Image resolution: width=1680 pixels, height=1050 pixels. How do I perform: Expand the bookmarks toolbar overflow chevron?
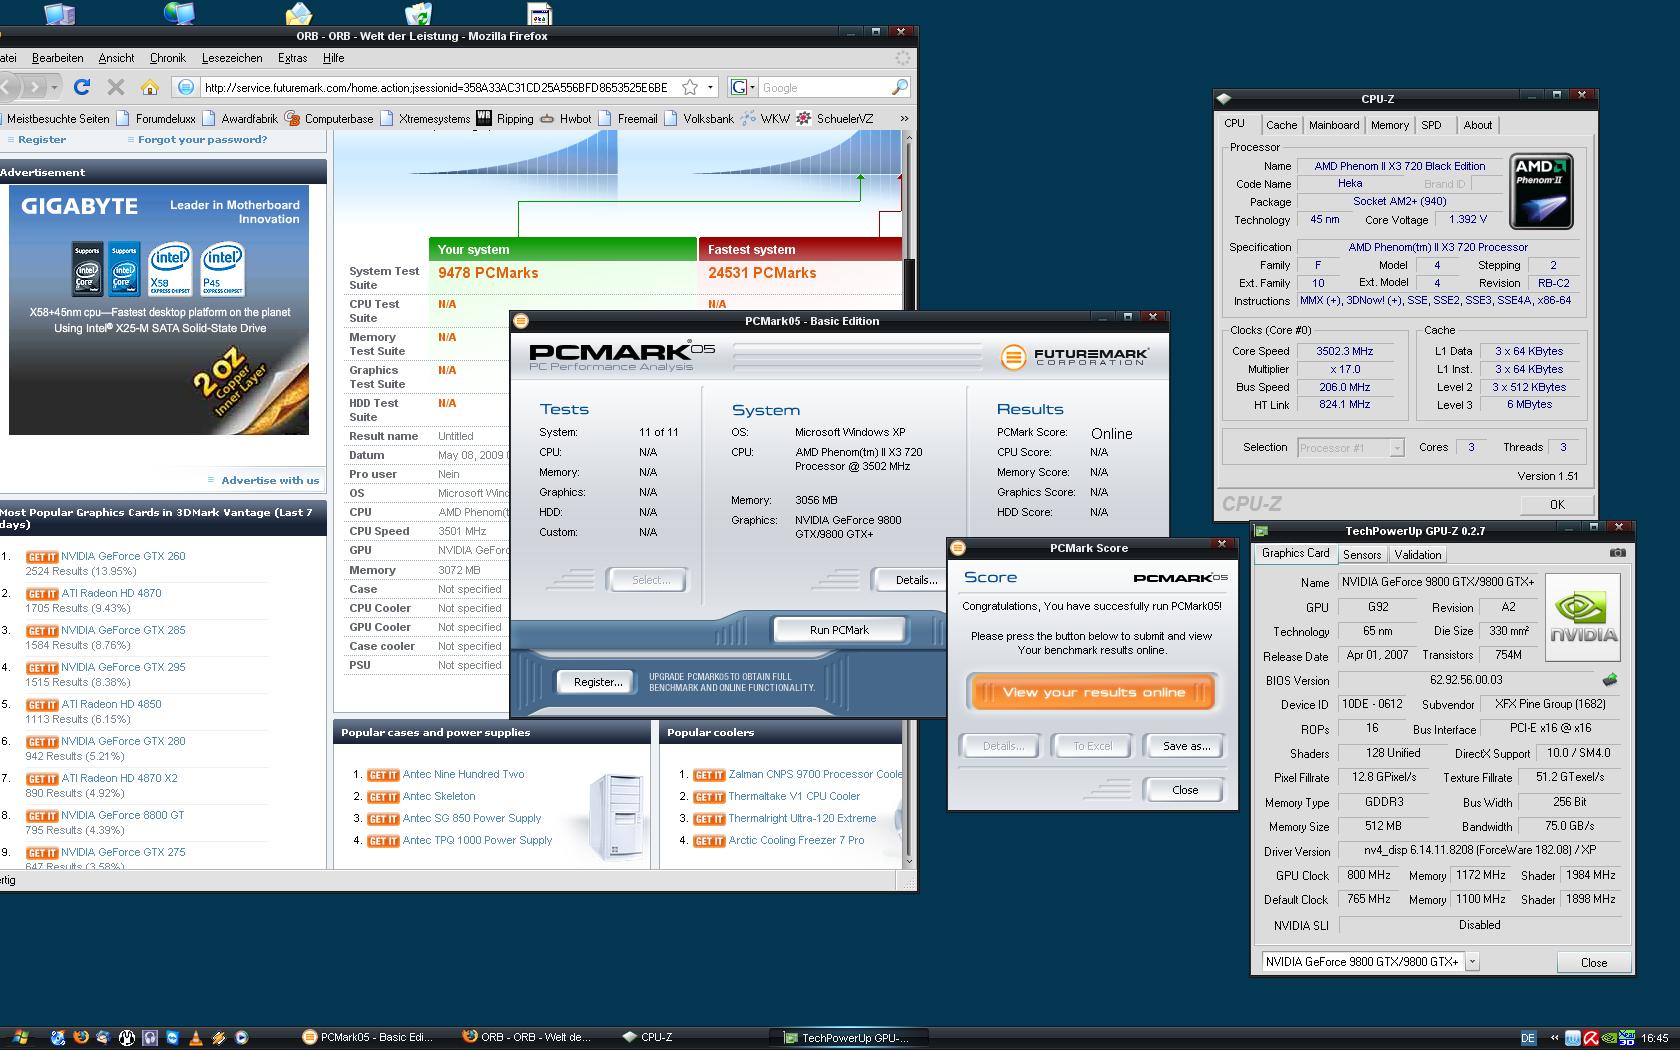pos(904,118)
